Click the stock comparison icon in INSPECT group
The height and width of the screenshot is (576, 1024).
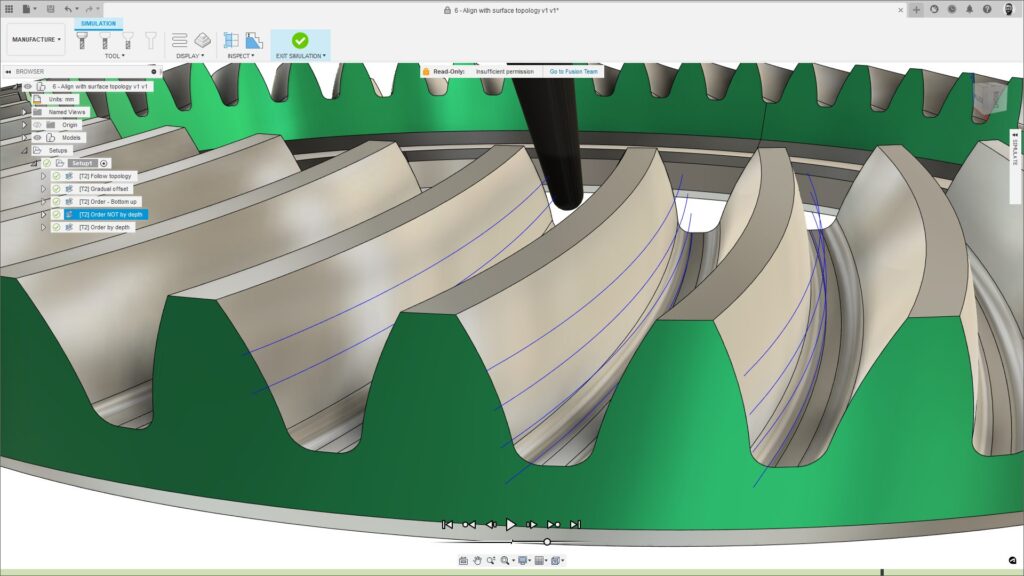(x=254, y=40)
